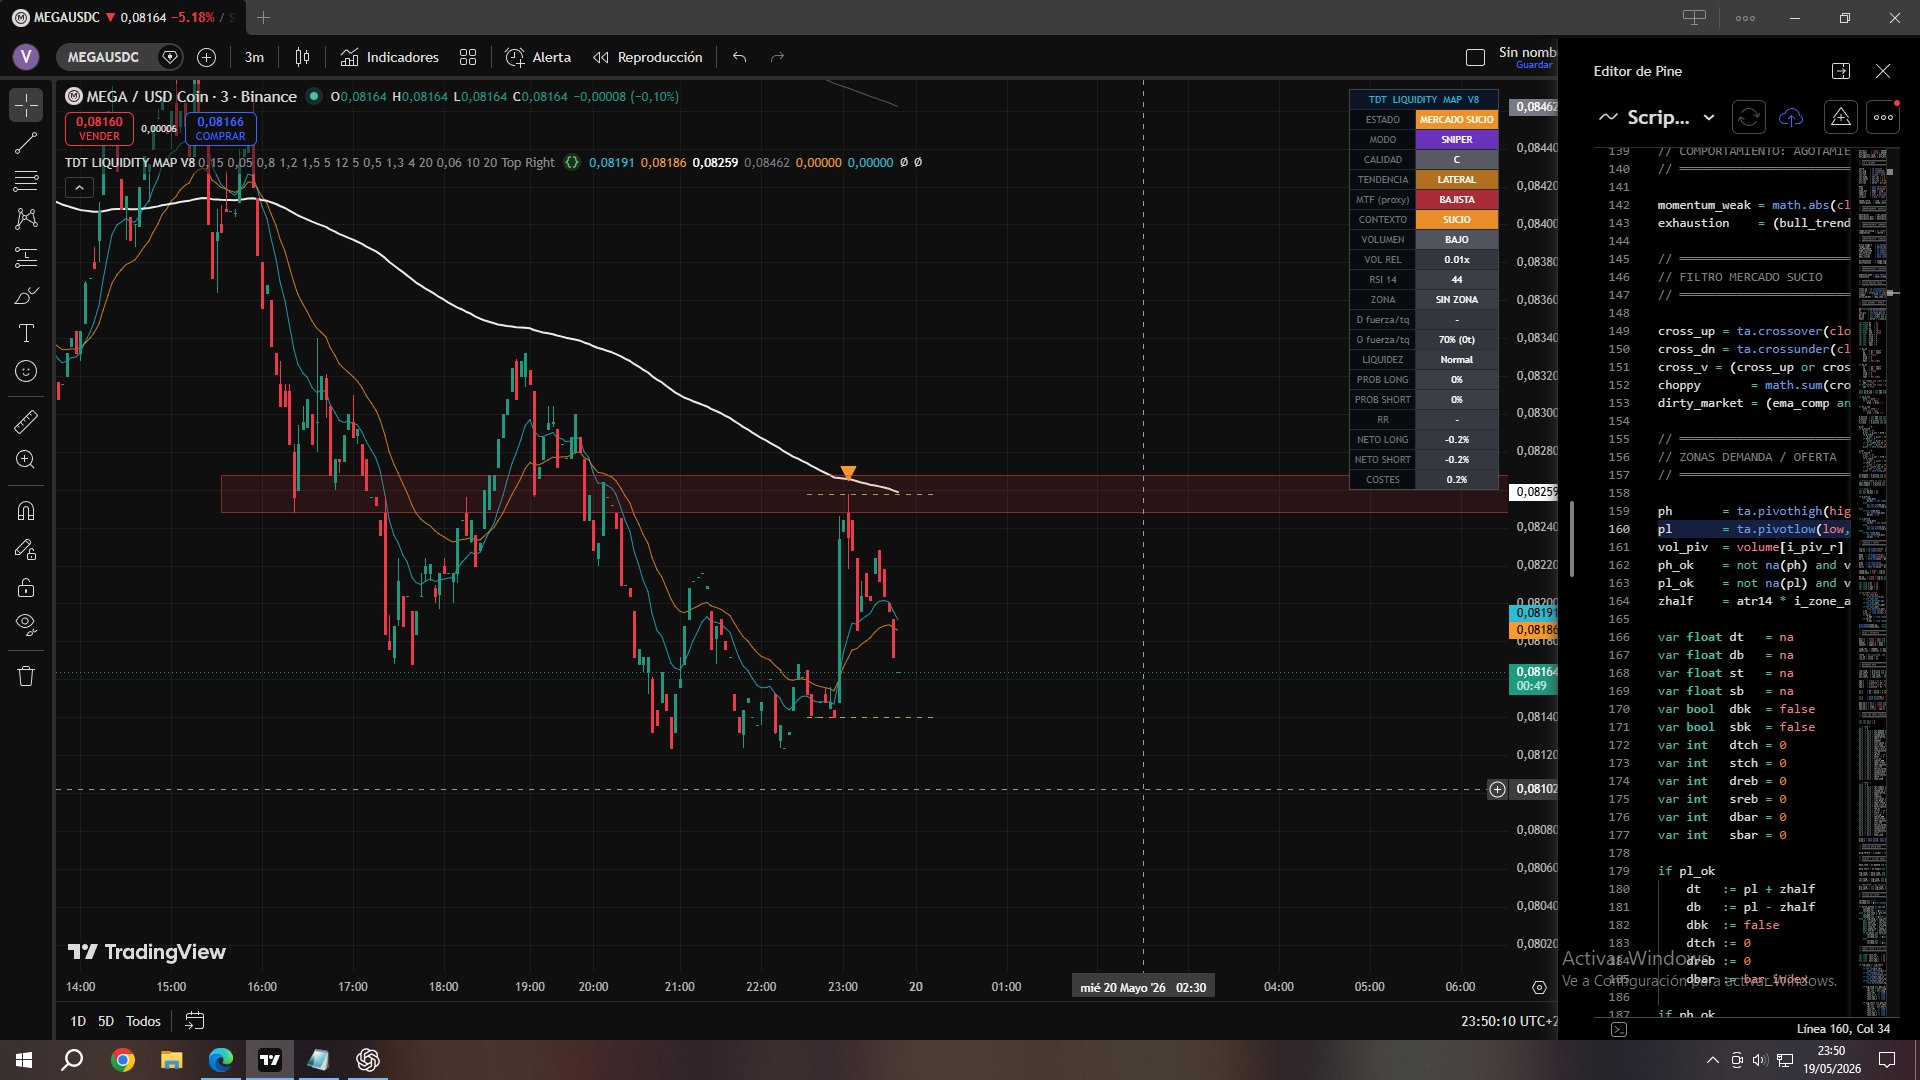Open Google Chrome from taskbar
1920x1080 pixels.
tap(123, 1060)
